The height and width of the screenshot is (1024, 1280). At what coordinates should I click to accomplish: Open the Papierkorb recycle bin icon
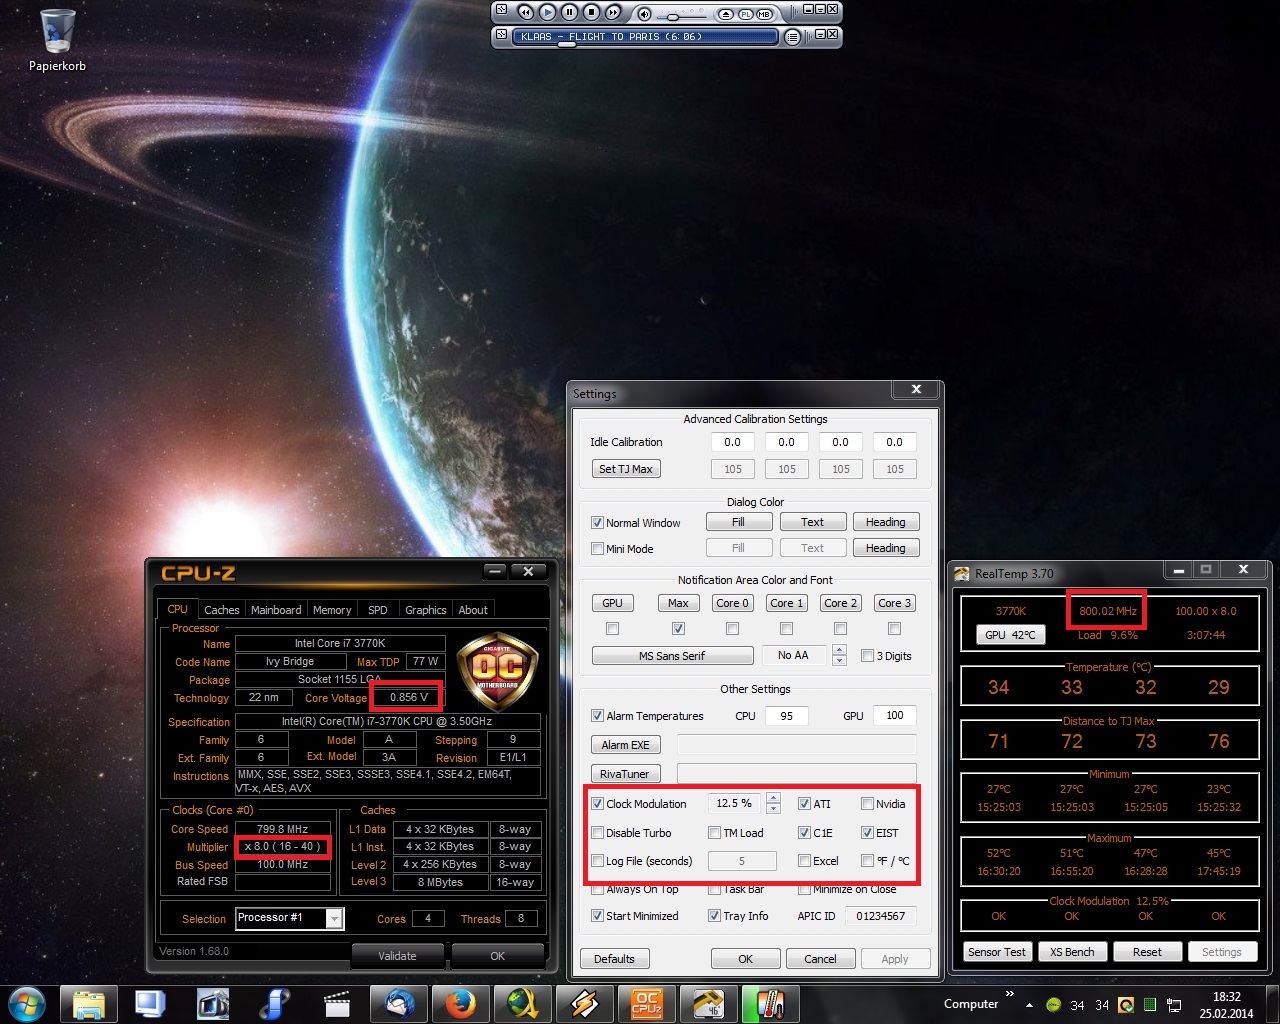(57, 40)
